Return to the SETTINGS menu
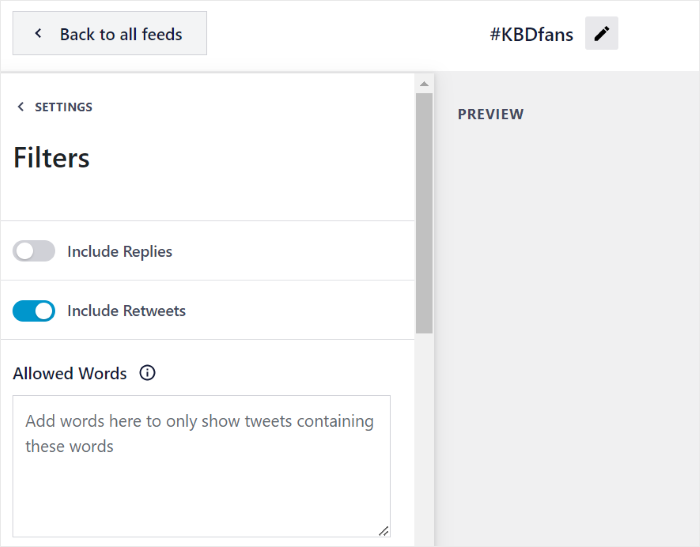The image size is (700, 547). pos(63,107)
